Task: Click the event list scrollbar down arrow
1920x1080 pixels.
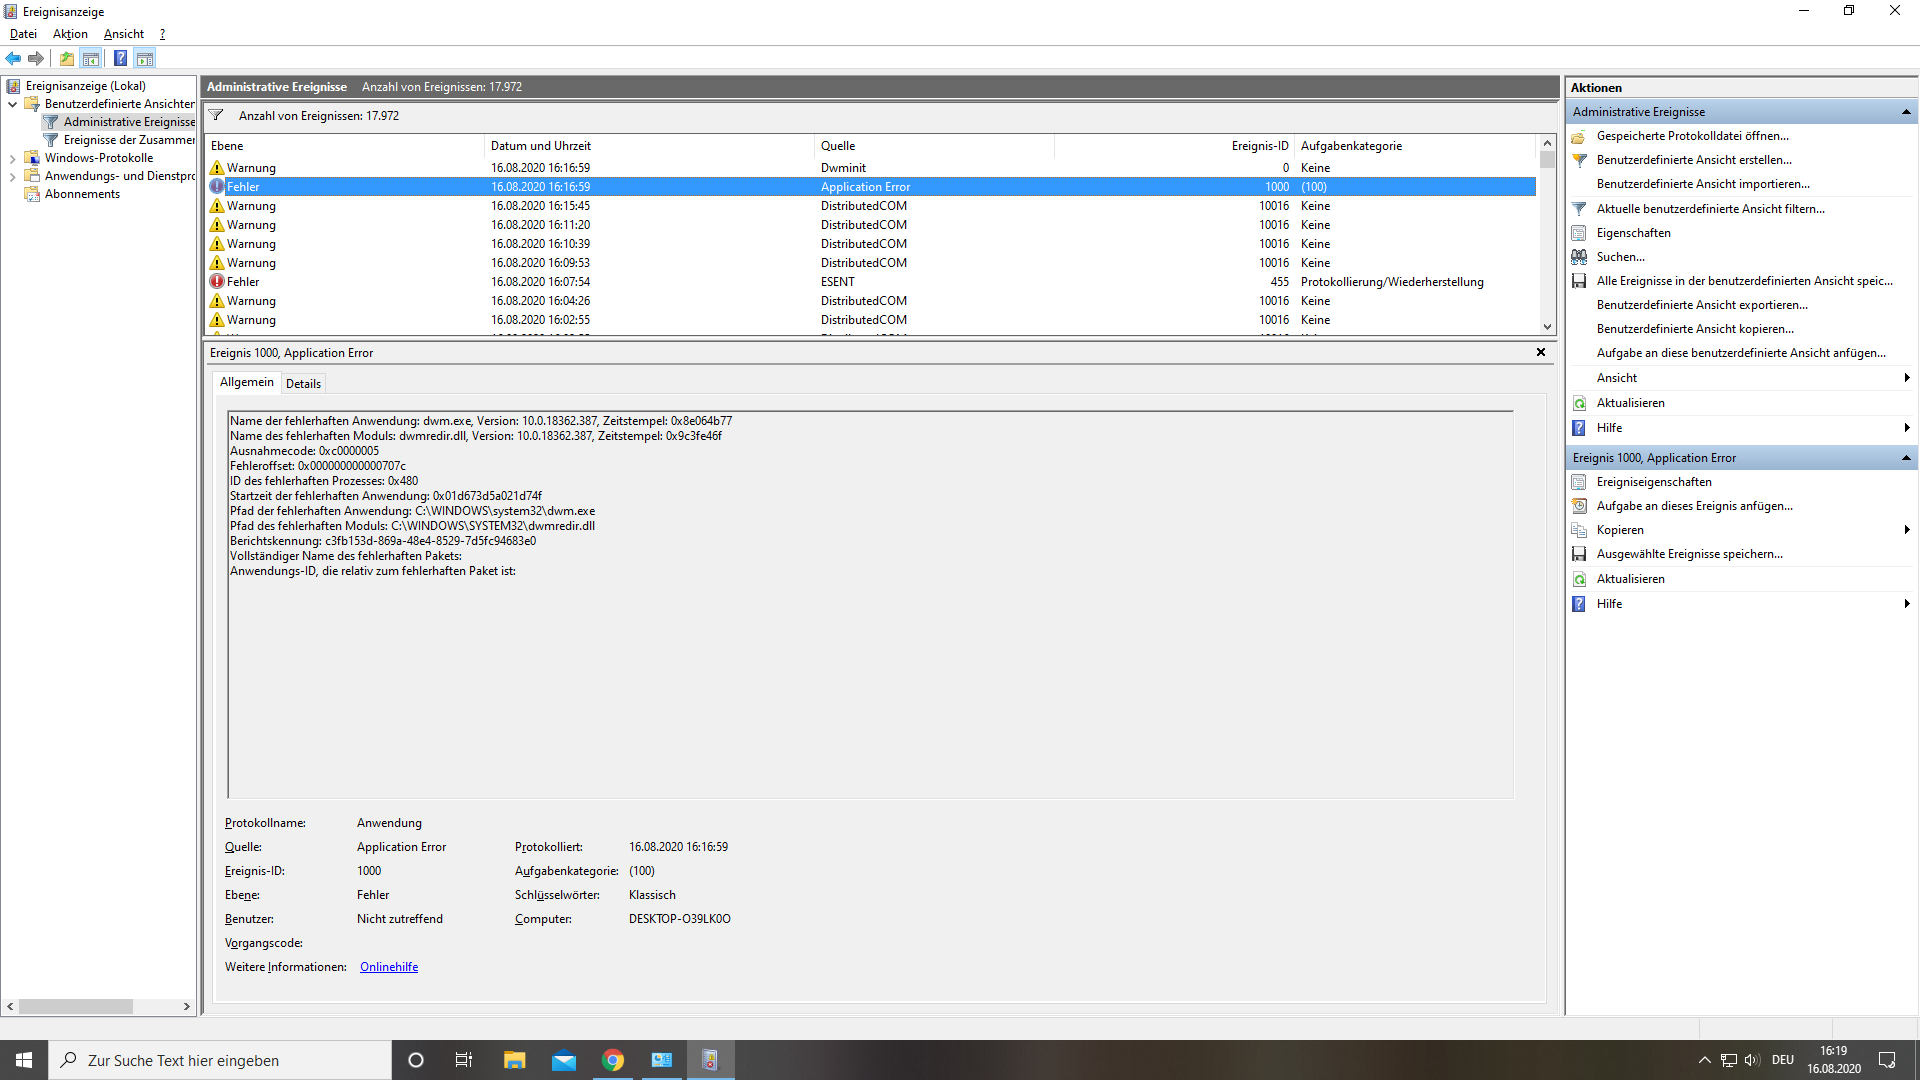Action: point(1547,327)
